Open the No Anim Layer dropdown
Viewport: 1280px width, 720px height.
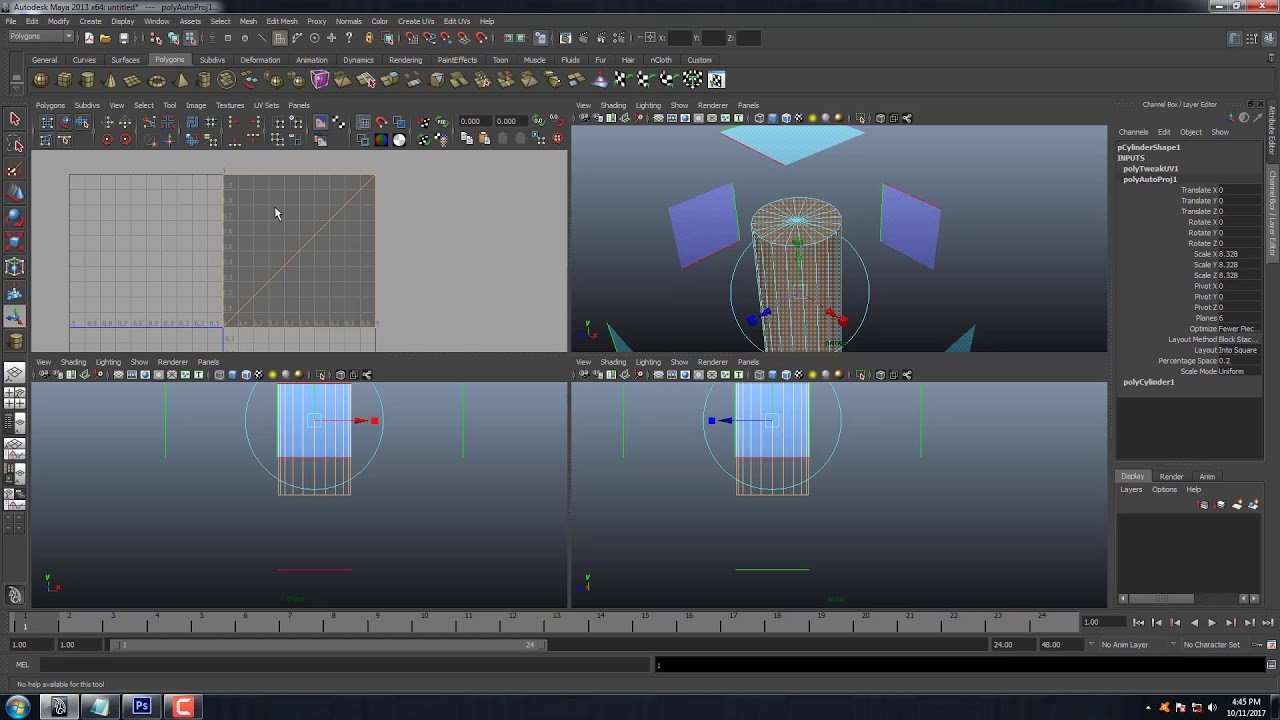(x=1125, y=644)
